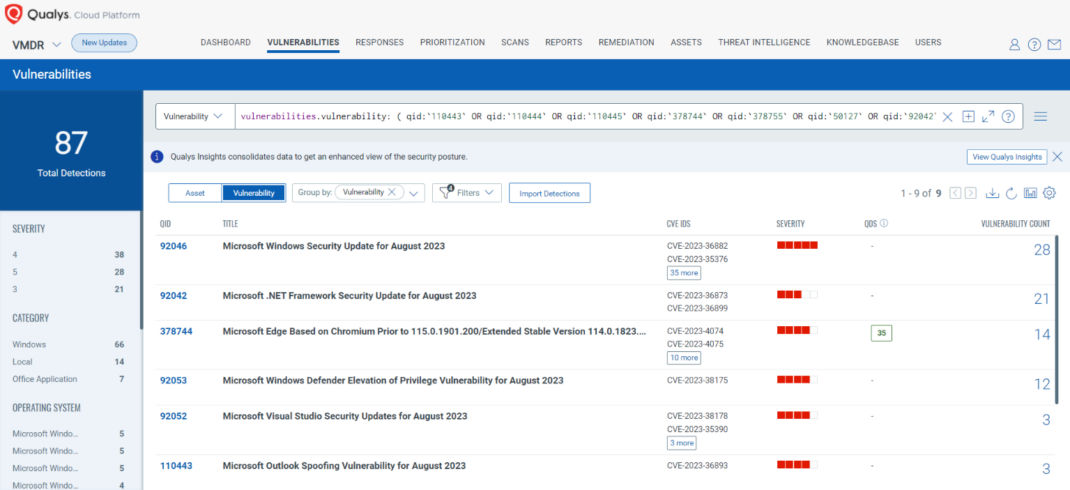The height and width of the screenshot is (490, 1070).
Task: Open the Responses tab
Action: click(379, 42)
